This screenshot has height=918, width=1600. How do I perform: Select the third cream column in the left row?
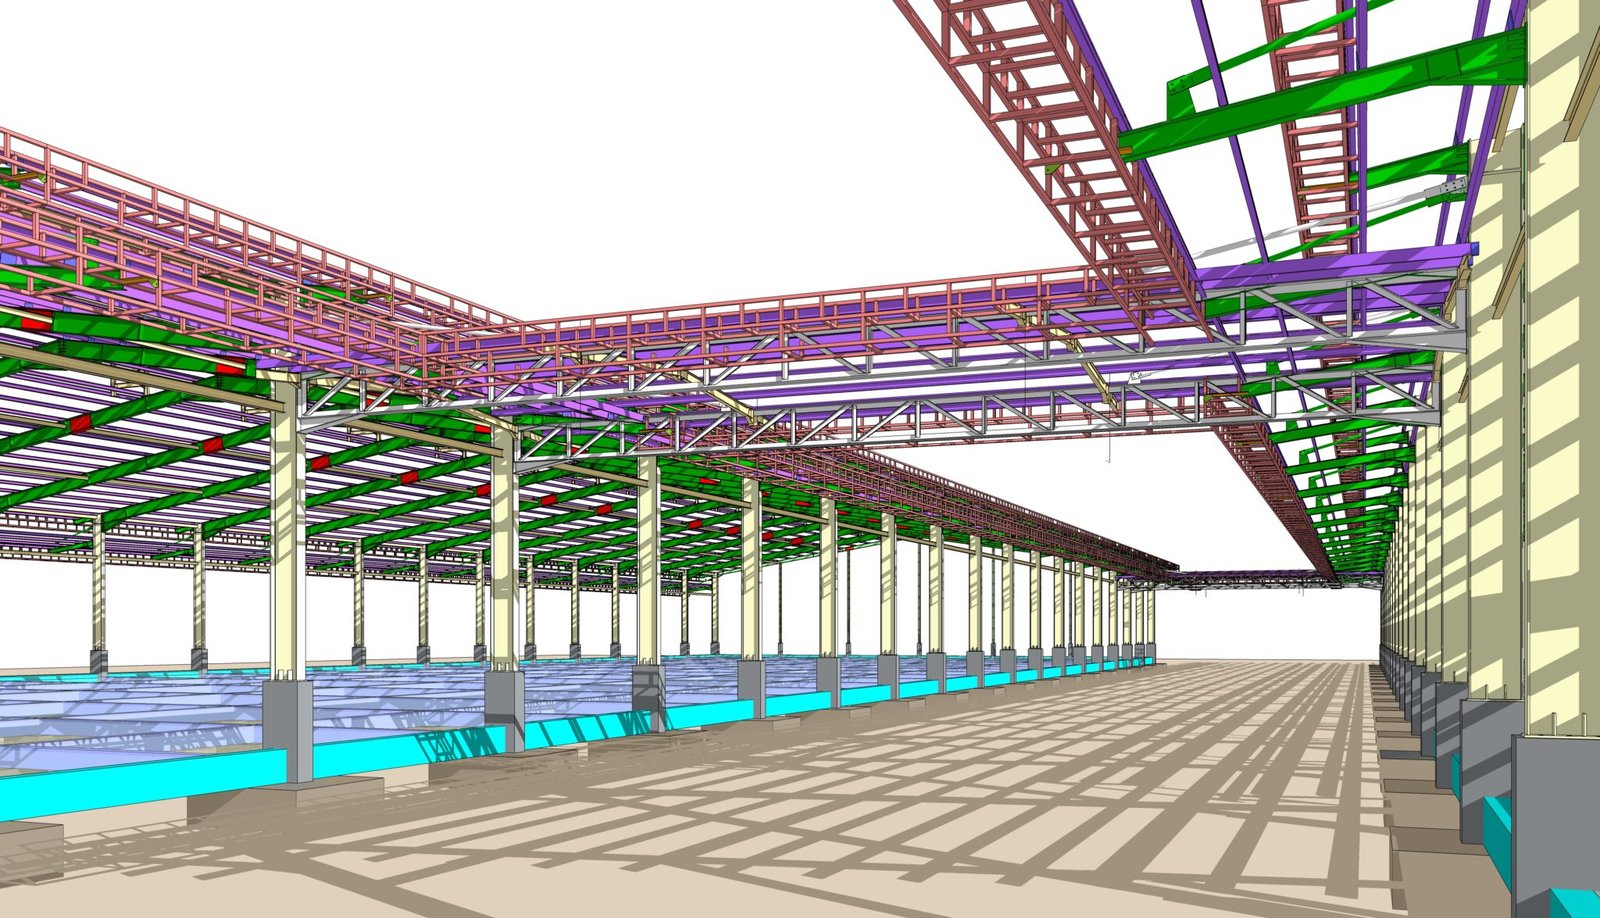648,560
